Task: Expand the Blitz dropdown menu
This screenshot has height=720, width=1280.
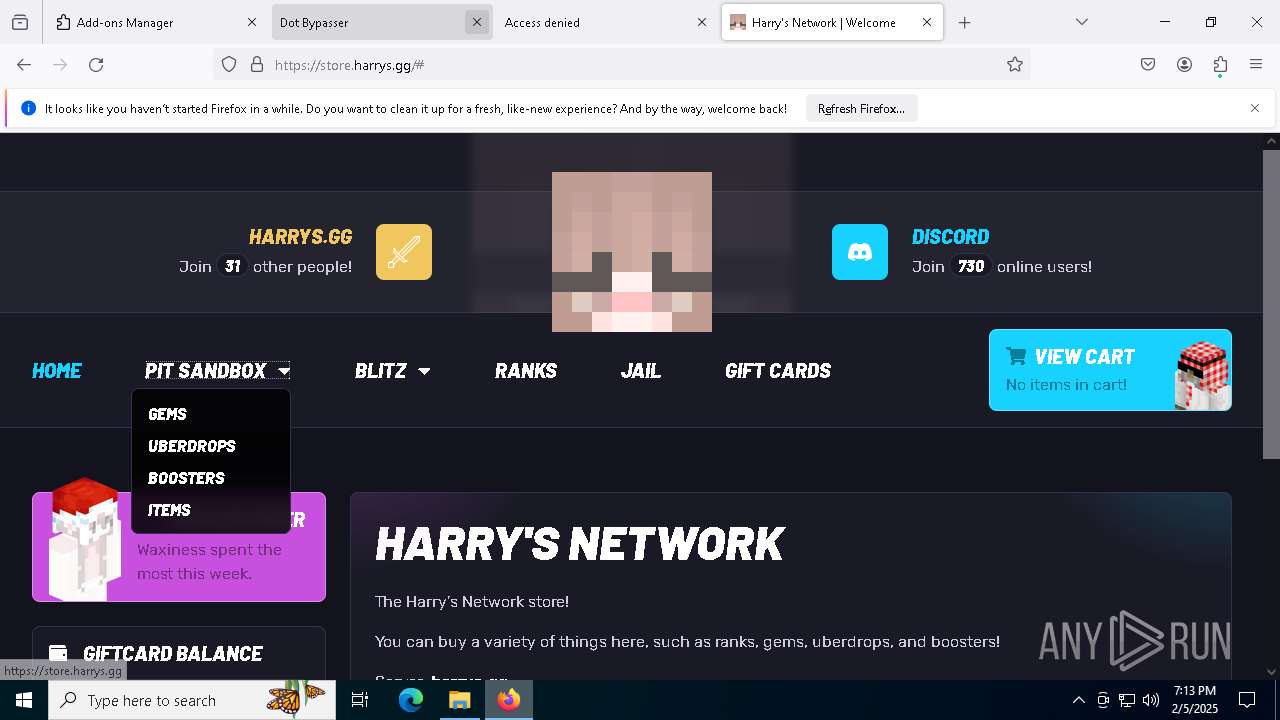Action: point(392,371)
